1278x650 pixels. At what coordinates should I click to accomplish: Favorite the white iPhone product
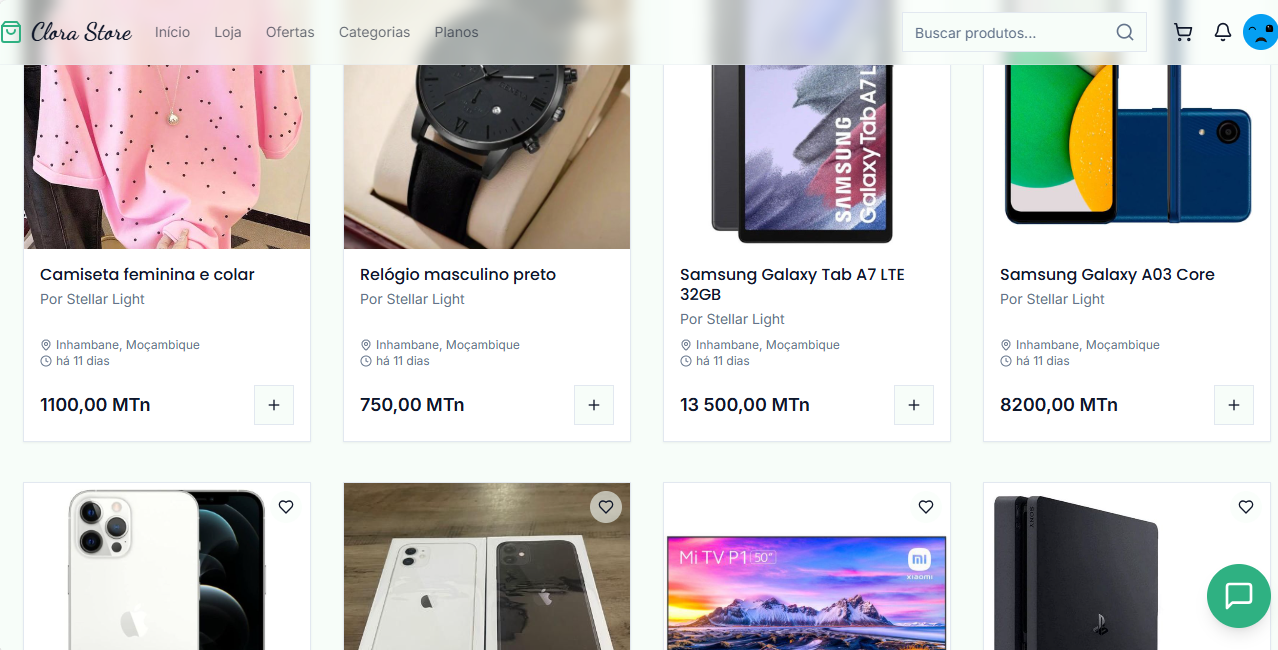tap(286, 507)
